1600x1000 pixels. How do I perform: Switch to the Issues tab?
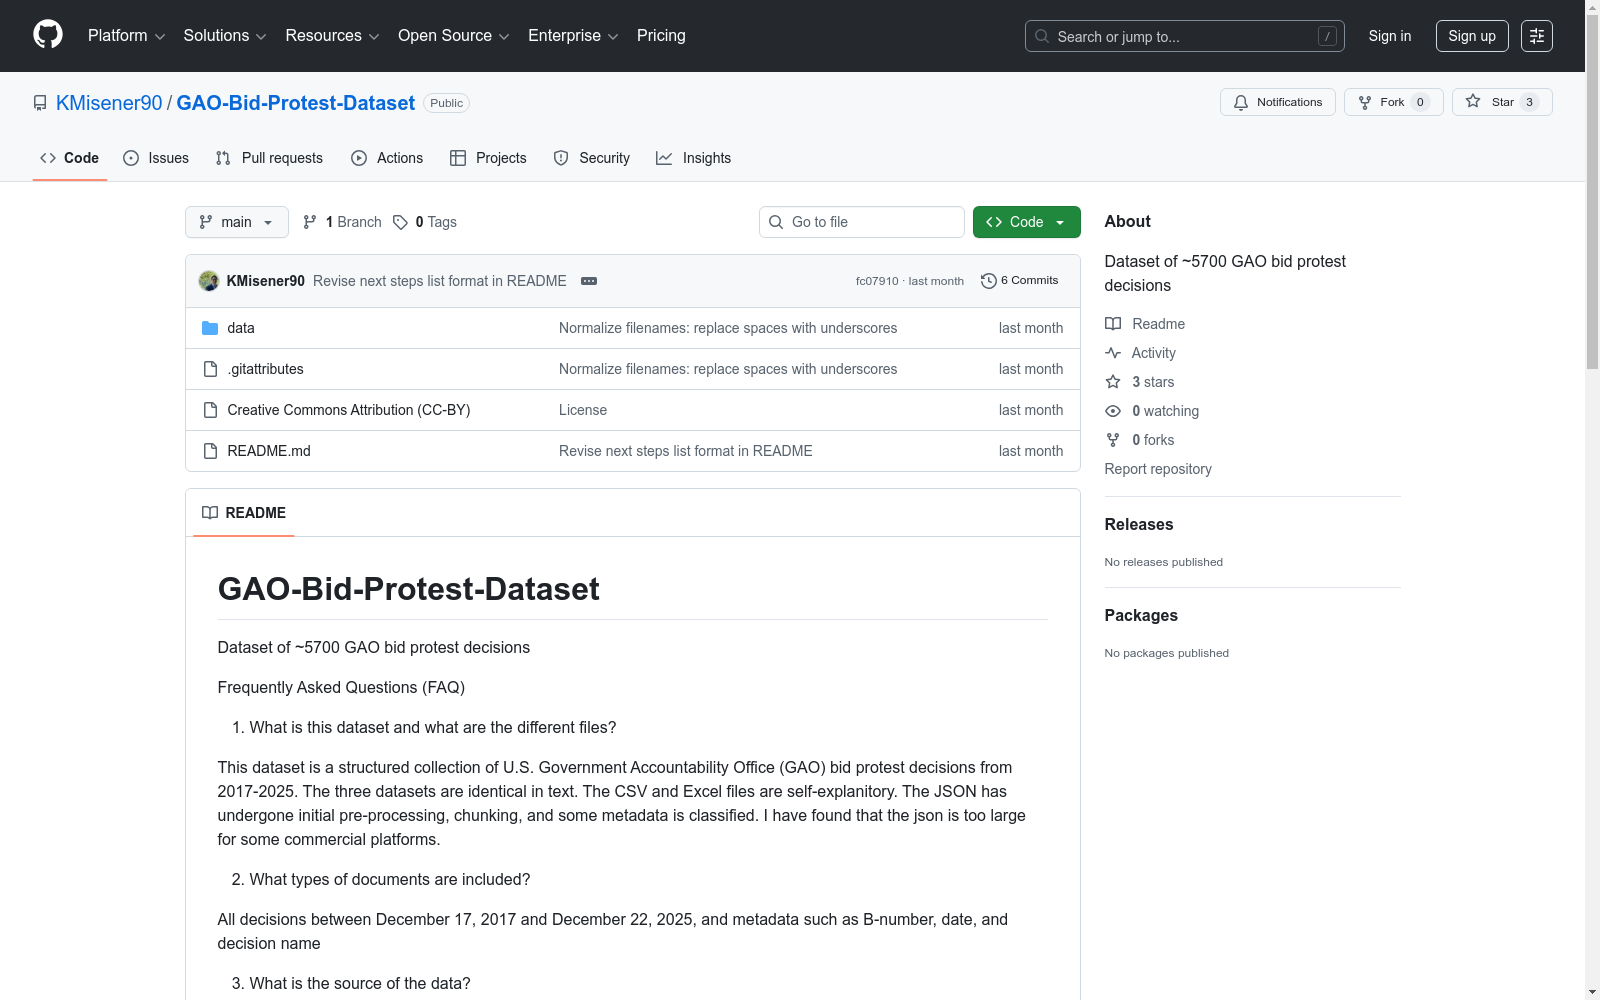[156, 158]
